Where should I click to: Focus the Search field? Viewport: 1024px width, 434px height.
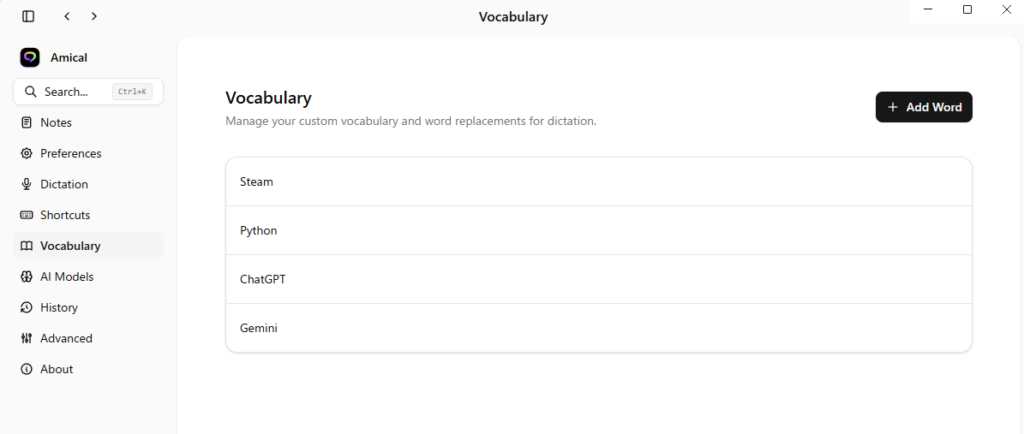click(x=75, y=92)
